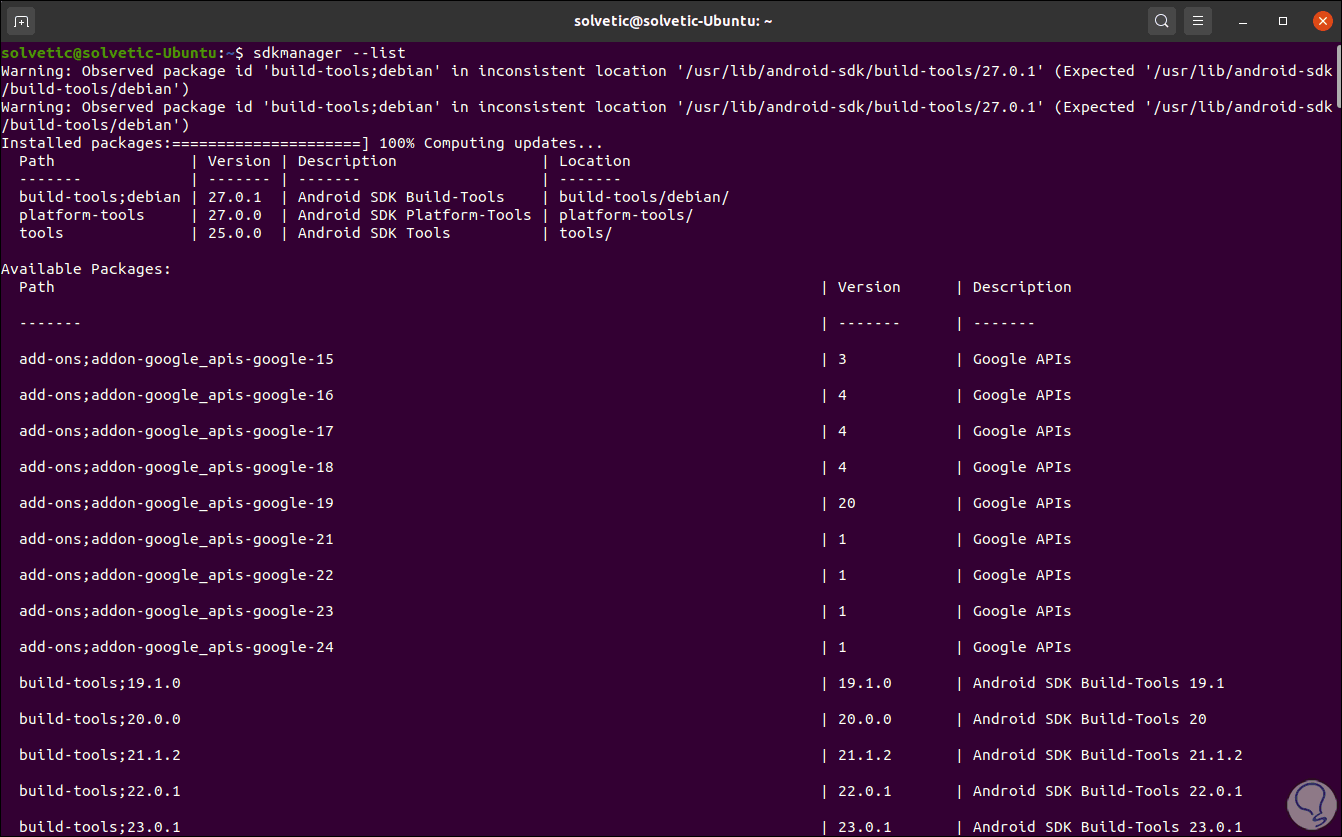Open the hamburger menu
1342x837 pixels.
tap(1198, 20)
